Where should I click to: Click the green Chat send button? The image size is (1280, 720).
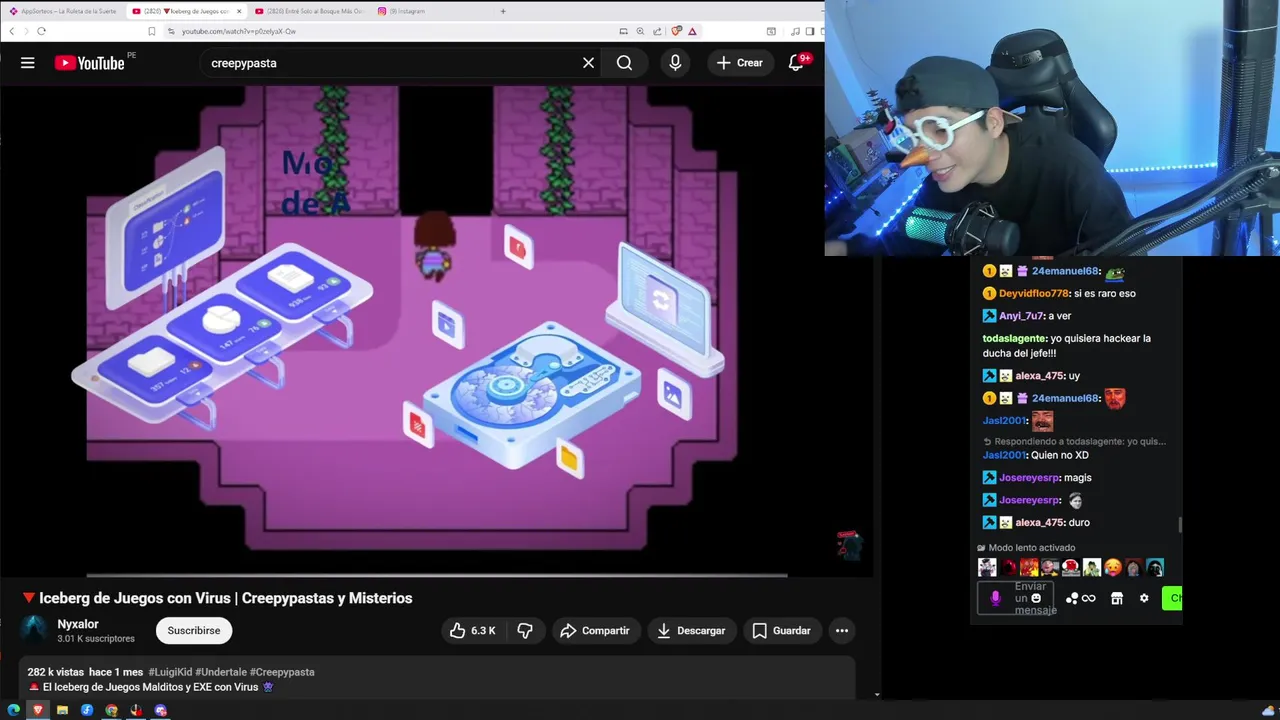(x=1172, y=598)
